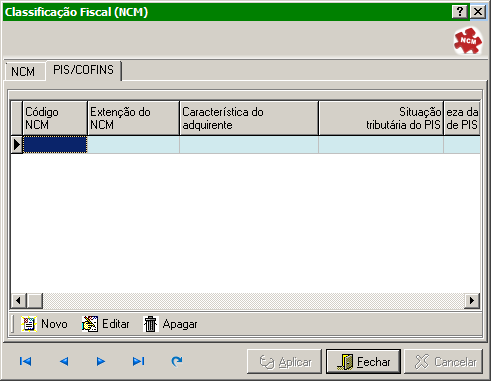Screen dimensions: 491x381
Task: Select the highlighted Código NCM cell
Action: 55,145
